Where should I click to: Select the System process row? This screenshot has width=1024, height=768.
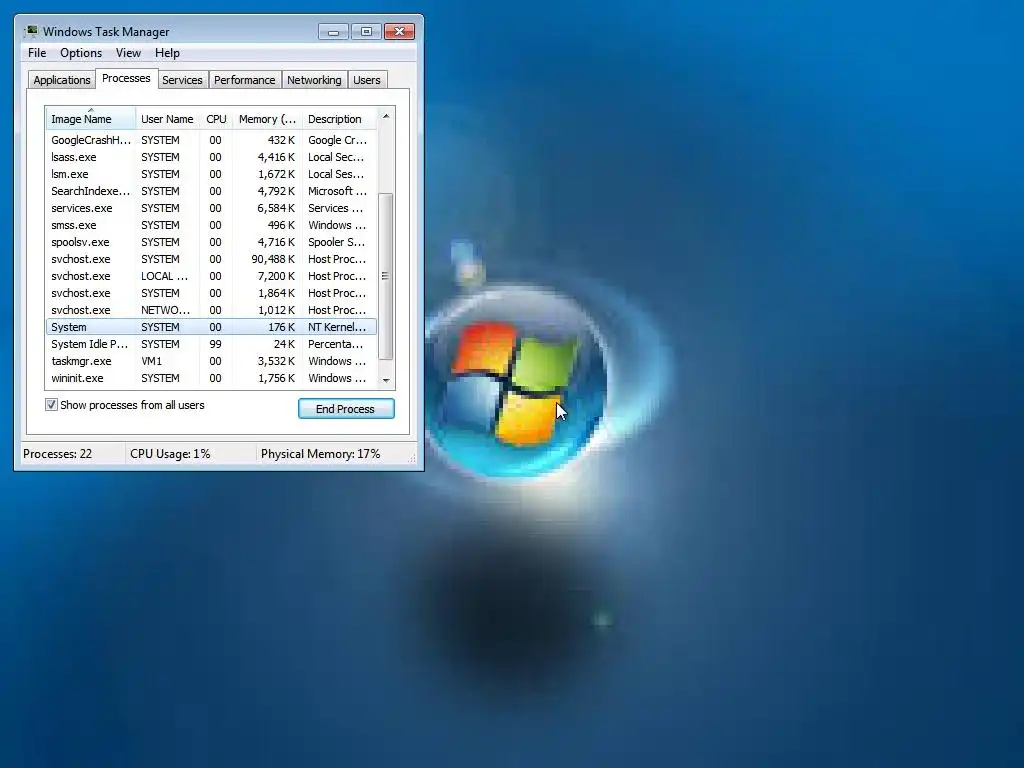211,327
